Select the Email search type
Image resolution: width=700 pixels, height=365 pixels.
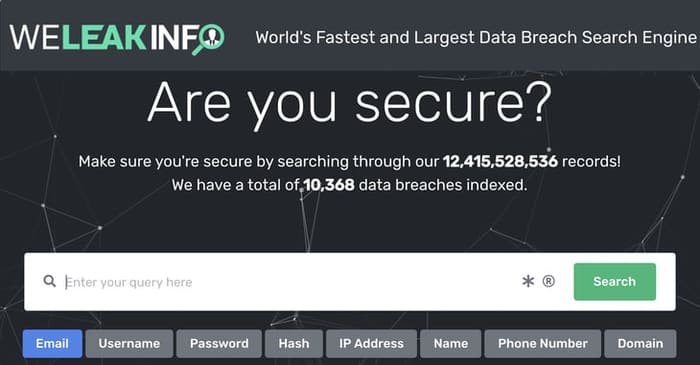(52, 344)
